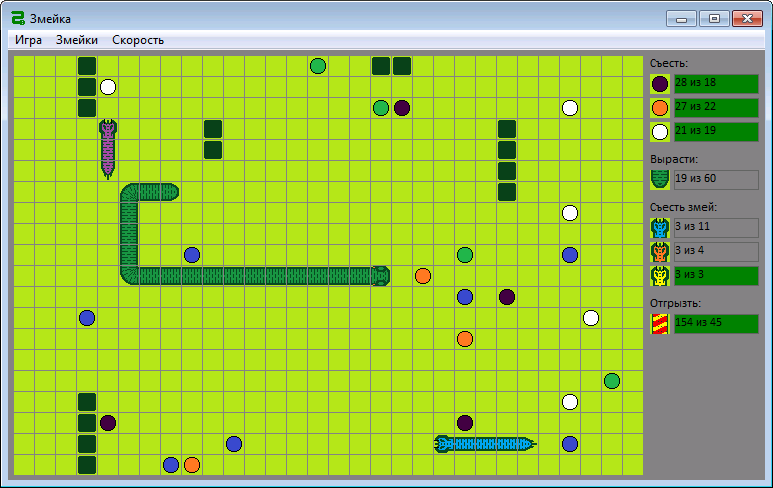Open the Скорость menu
Image resolution: width=773 pixels, height=488 pixels.
tap(138, 40)
